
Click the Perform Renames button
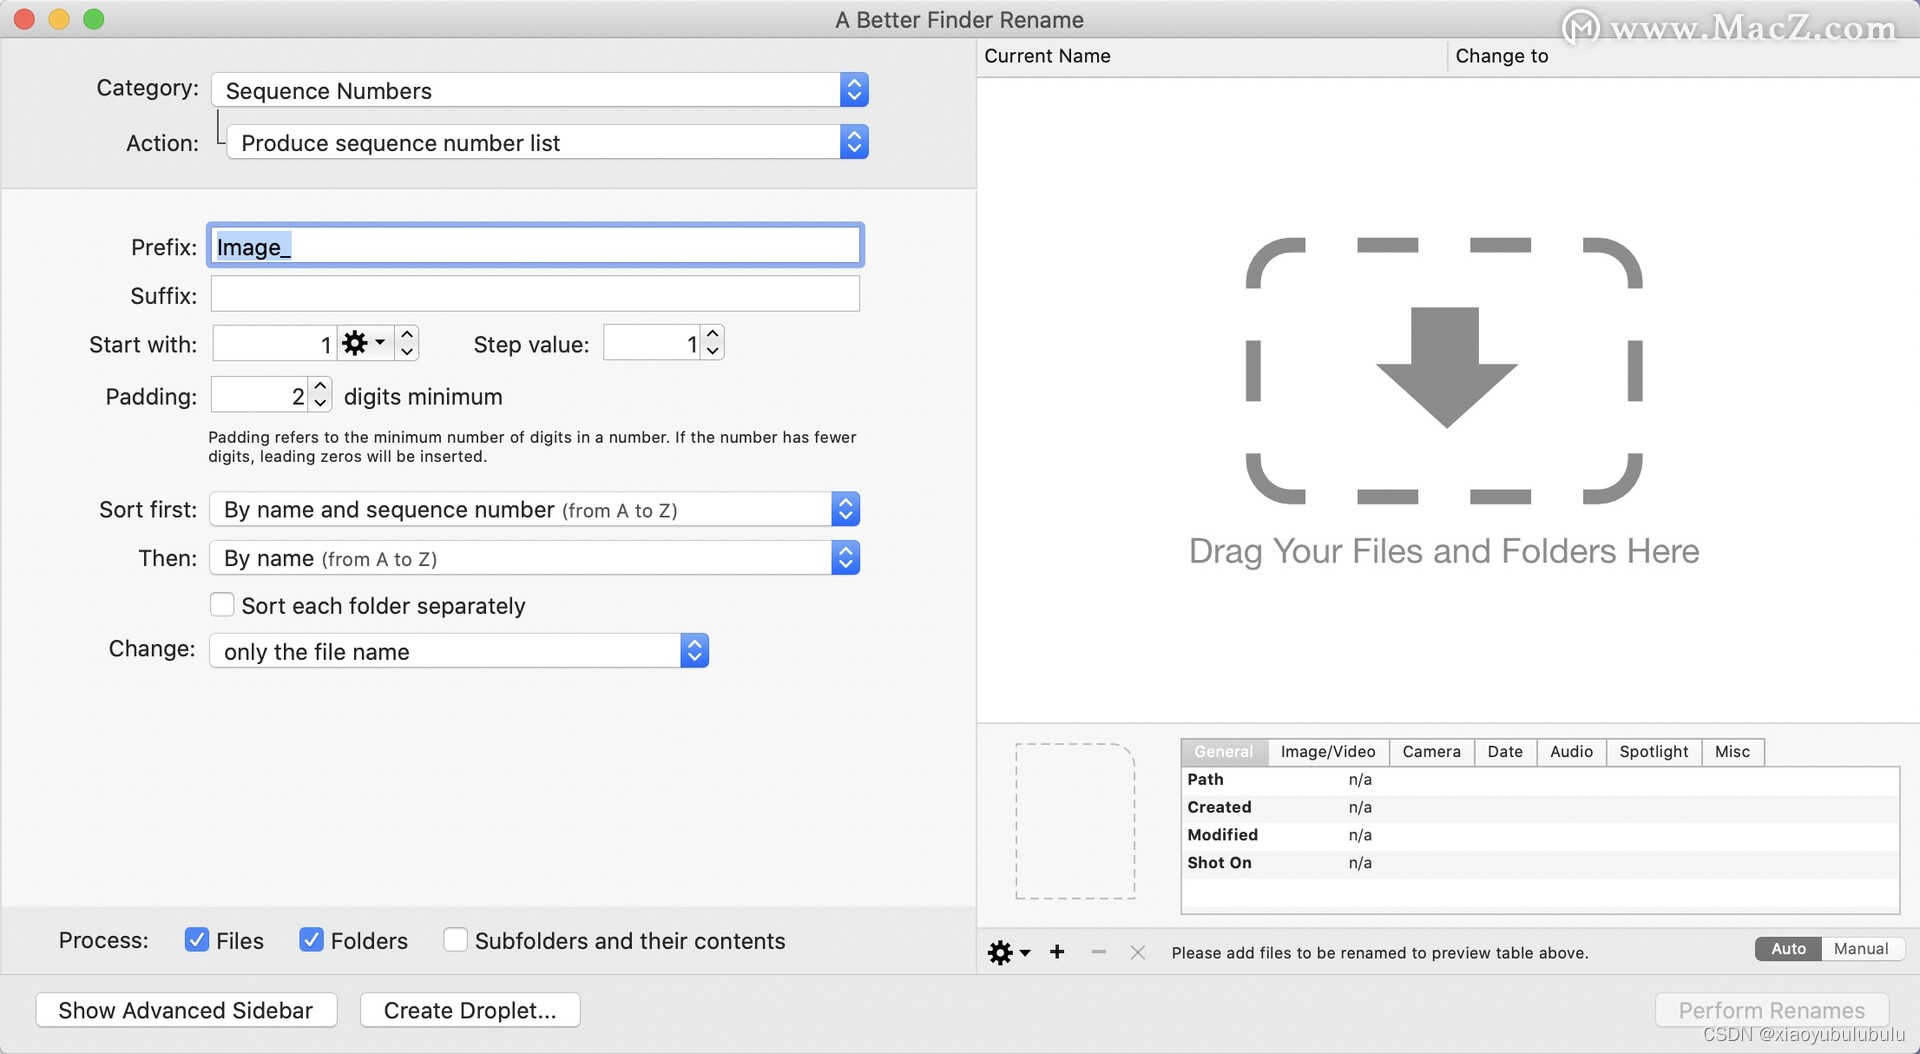(1772, 1010)
